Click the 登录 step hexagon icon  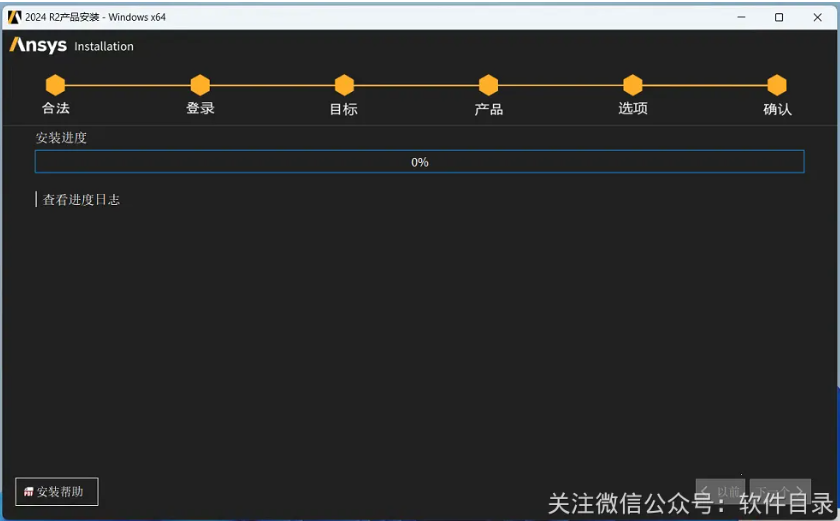click(200, 85)
